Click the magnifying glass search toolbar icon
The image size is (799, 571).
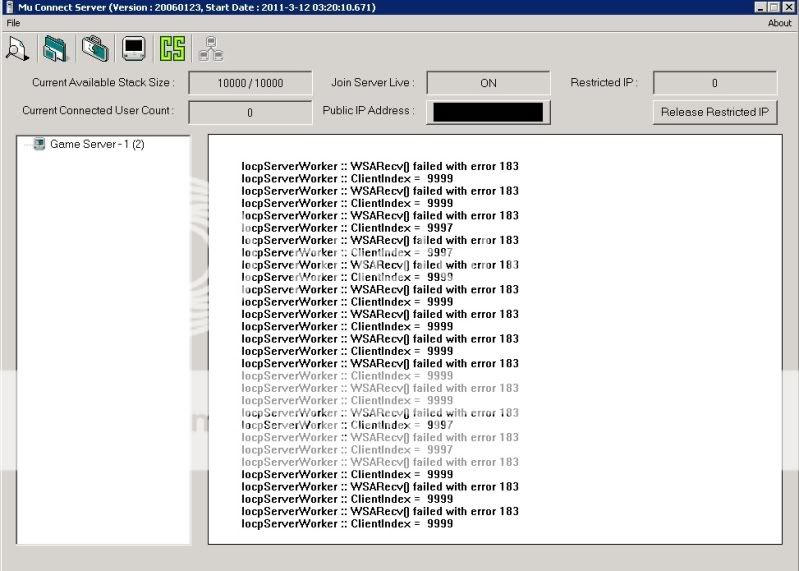17,48
